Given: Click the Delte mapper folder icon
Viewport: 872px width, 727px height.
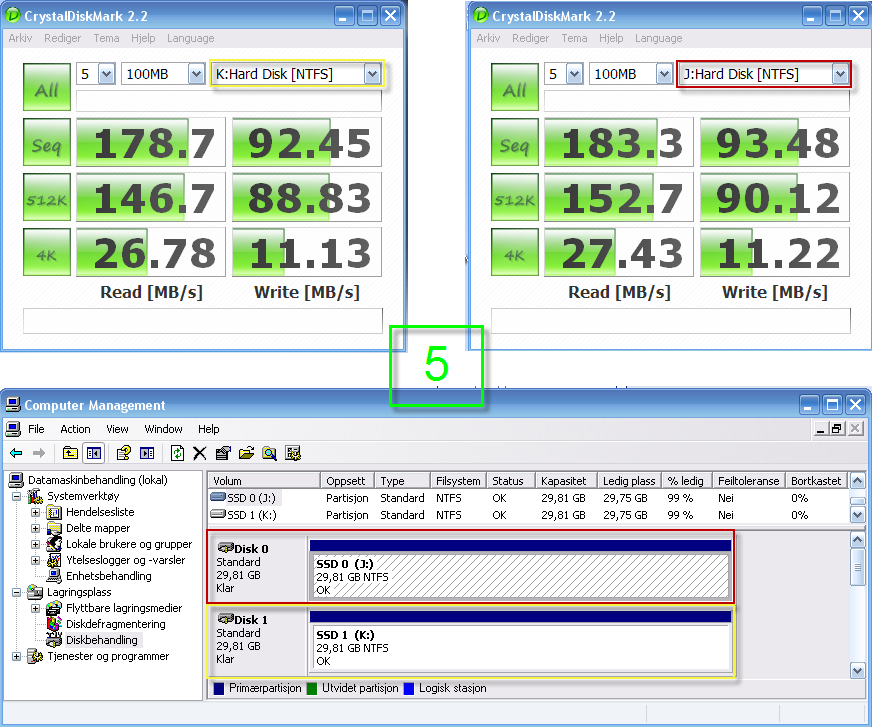Looking at the screenshot, I should pos(54,528).
